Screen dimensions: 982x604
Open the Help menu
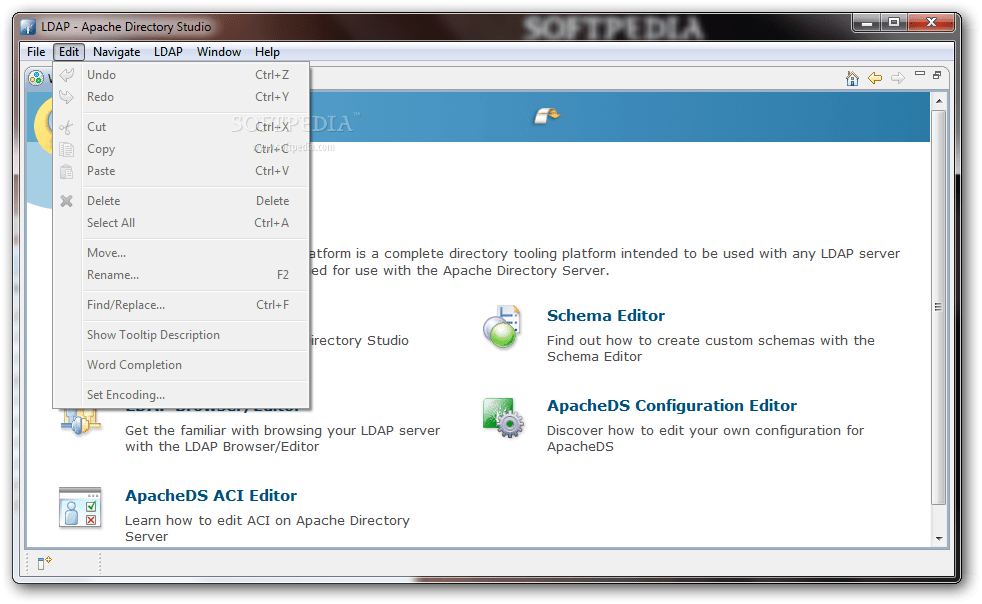coord(267,52)
